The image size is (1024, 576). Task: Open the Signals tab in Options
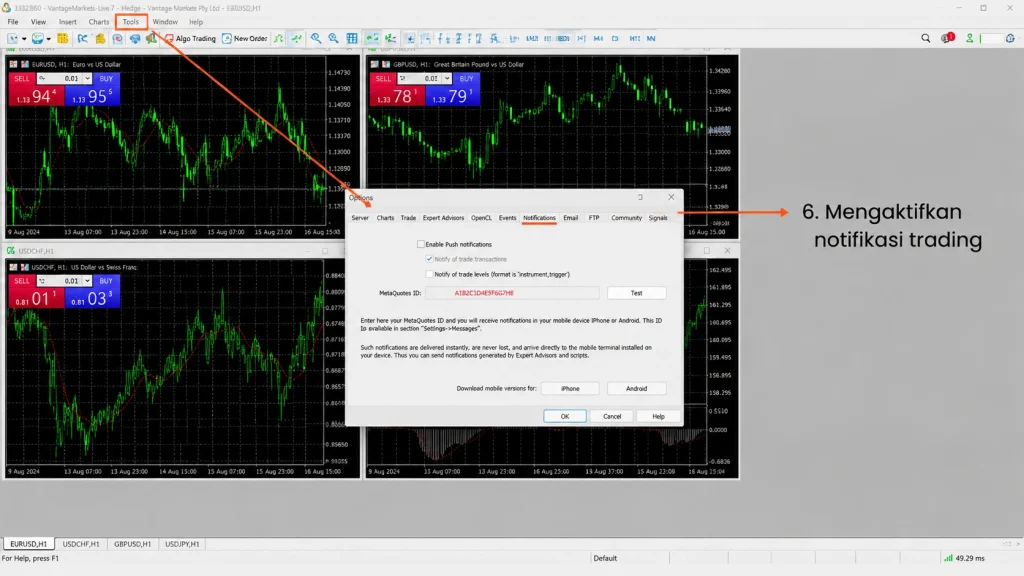coord(658,218)
